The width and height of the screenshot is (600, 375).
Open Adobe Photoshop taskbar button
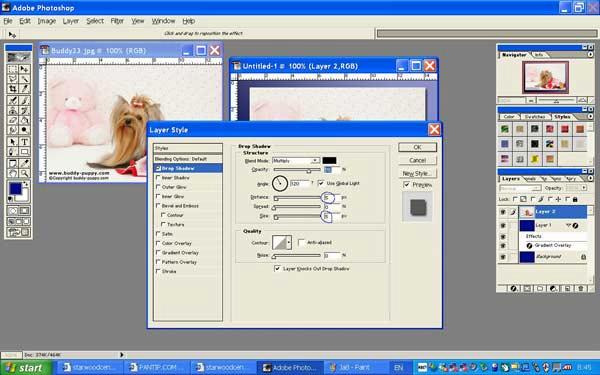click(x=290, y=368)
